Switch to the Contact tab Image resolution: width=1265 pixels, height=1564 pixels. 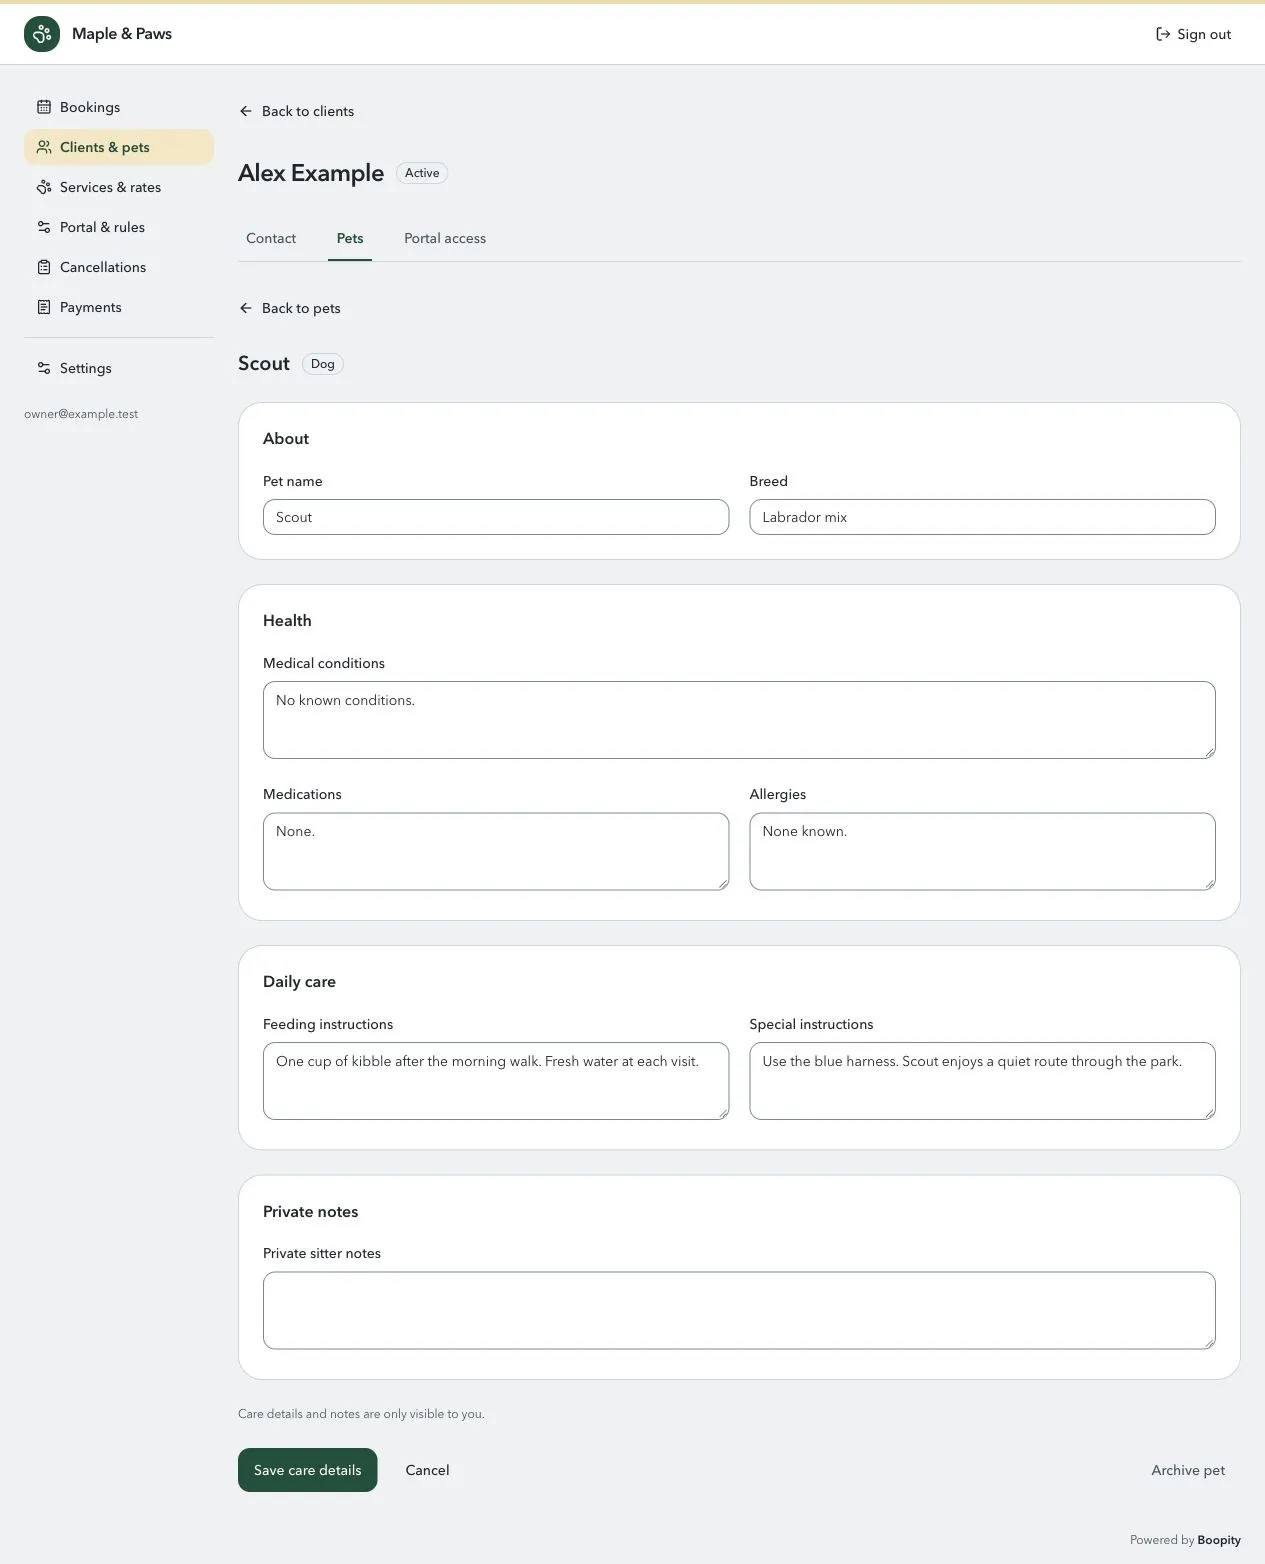271,238
